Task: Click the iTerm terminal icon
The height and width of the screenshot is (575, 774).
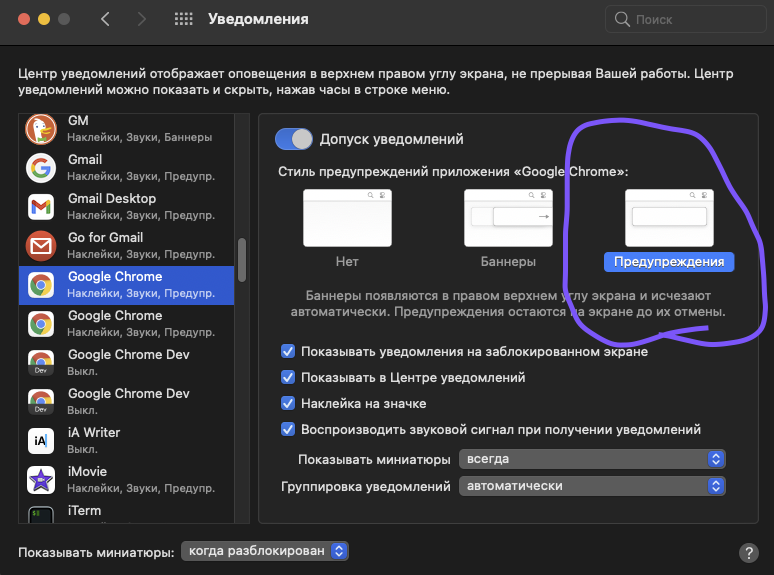Action: click(x=41, y=515)
